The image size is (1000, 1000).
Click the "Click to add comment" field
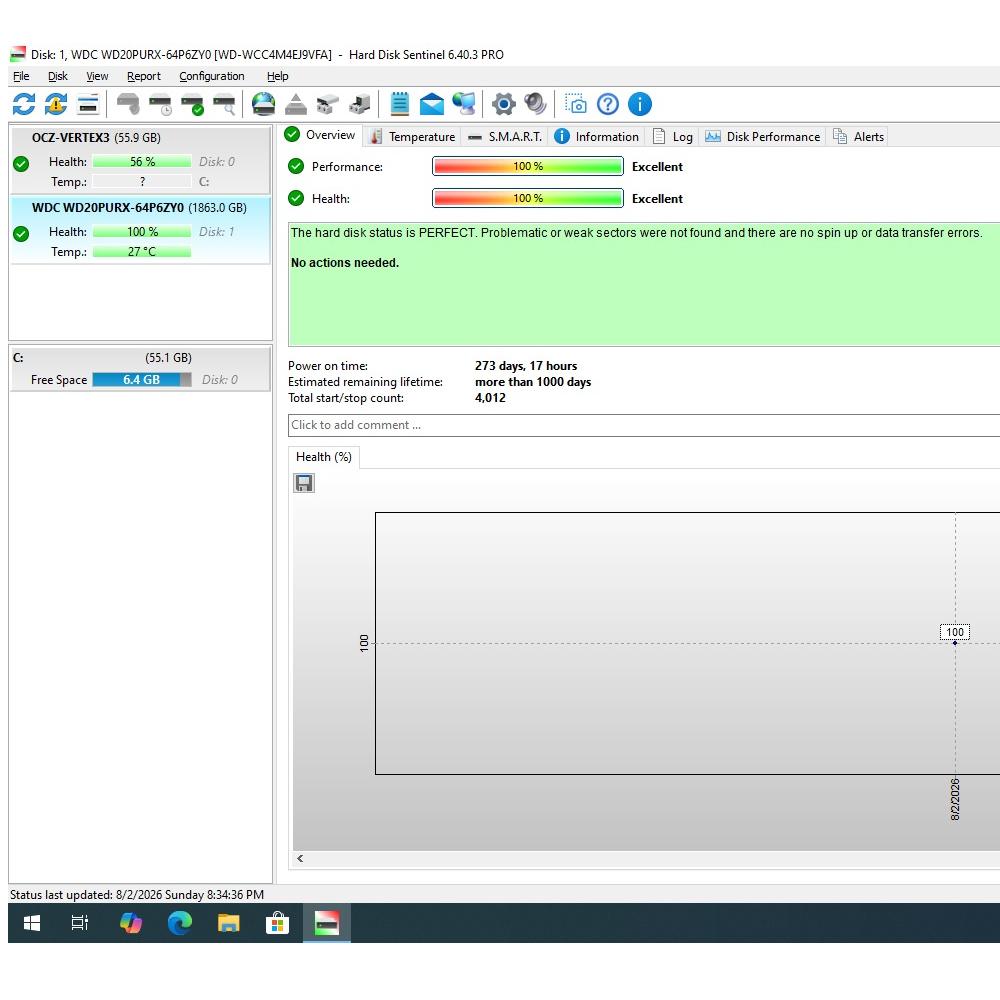pyautogui.click(x=644, y=425)
